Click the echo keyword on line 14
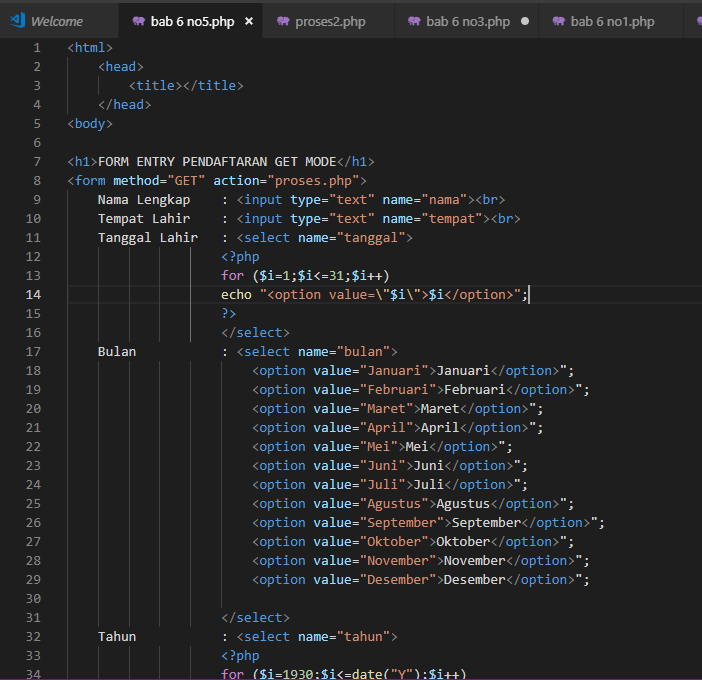Image resolution: width=702 pixels, height=680 pixels. tap(236, 295)
